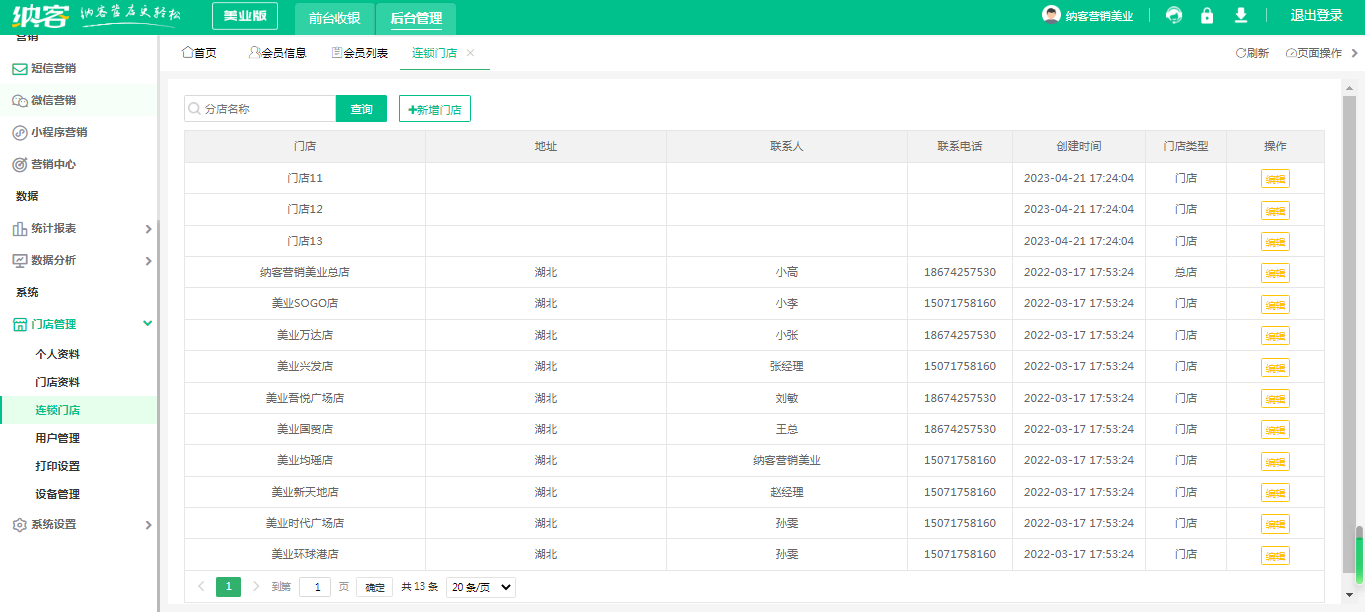Switch to the 会员列表 tab
Viewport: 1365px width, 612px height.
[360, 53]
